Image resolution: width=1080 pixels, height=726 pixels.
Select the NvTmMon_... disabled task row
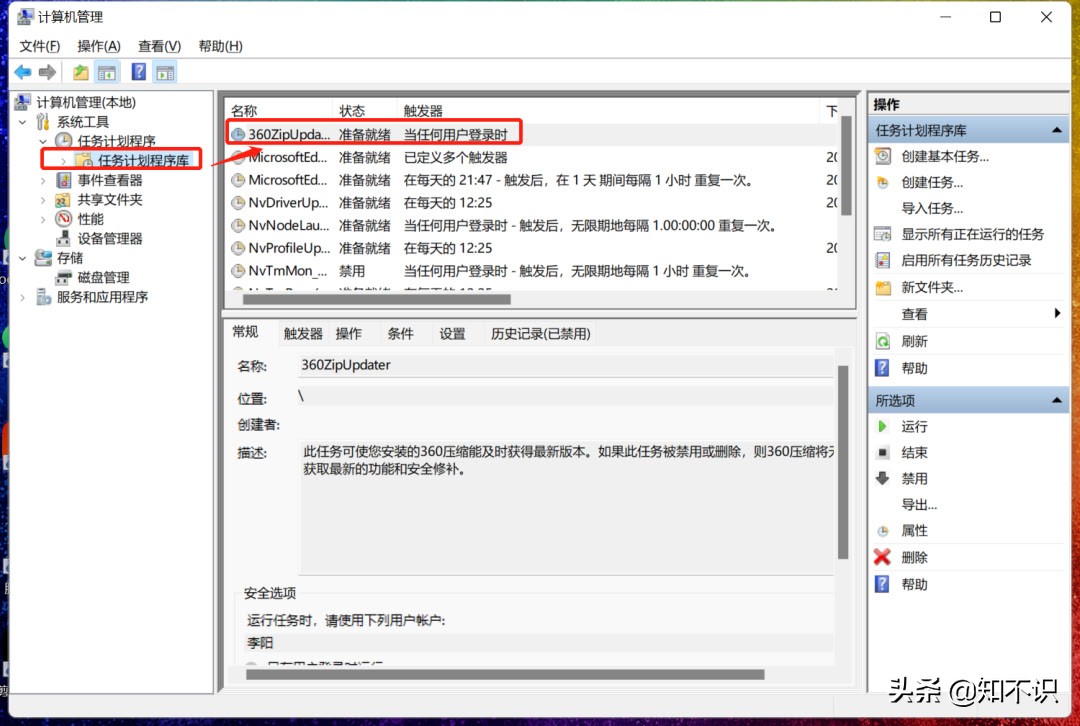pos(532,271)
